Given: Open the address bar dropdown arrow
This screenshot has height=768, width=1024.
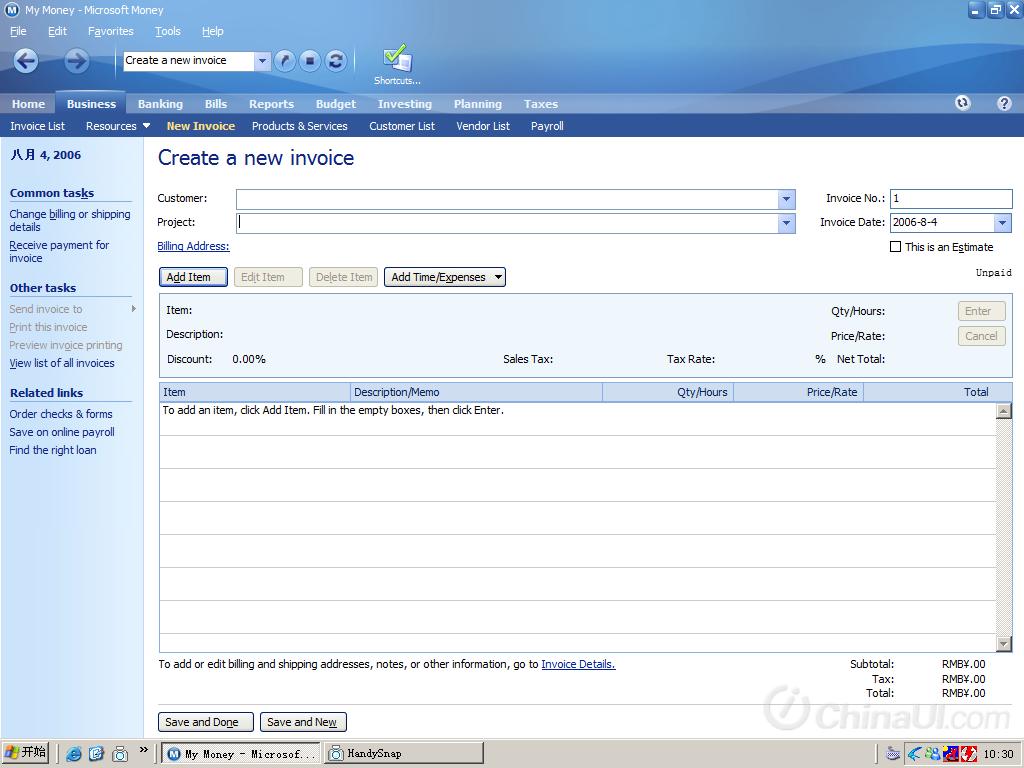Looking at the screenshot, I should (262, 61).
